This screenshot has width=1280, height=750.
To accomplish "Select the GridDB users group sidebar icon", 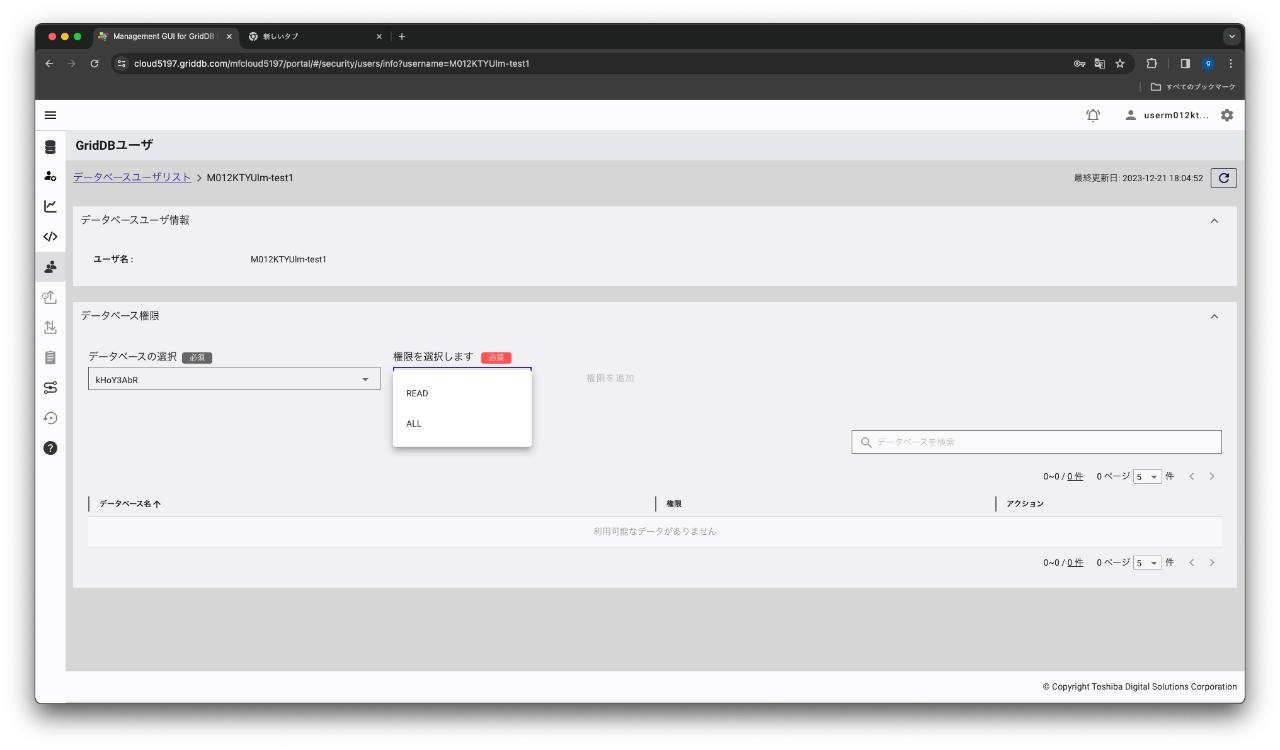I will (x=50, y=266).
